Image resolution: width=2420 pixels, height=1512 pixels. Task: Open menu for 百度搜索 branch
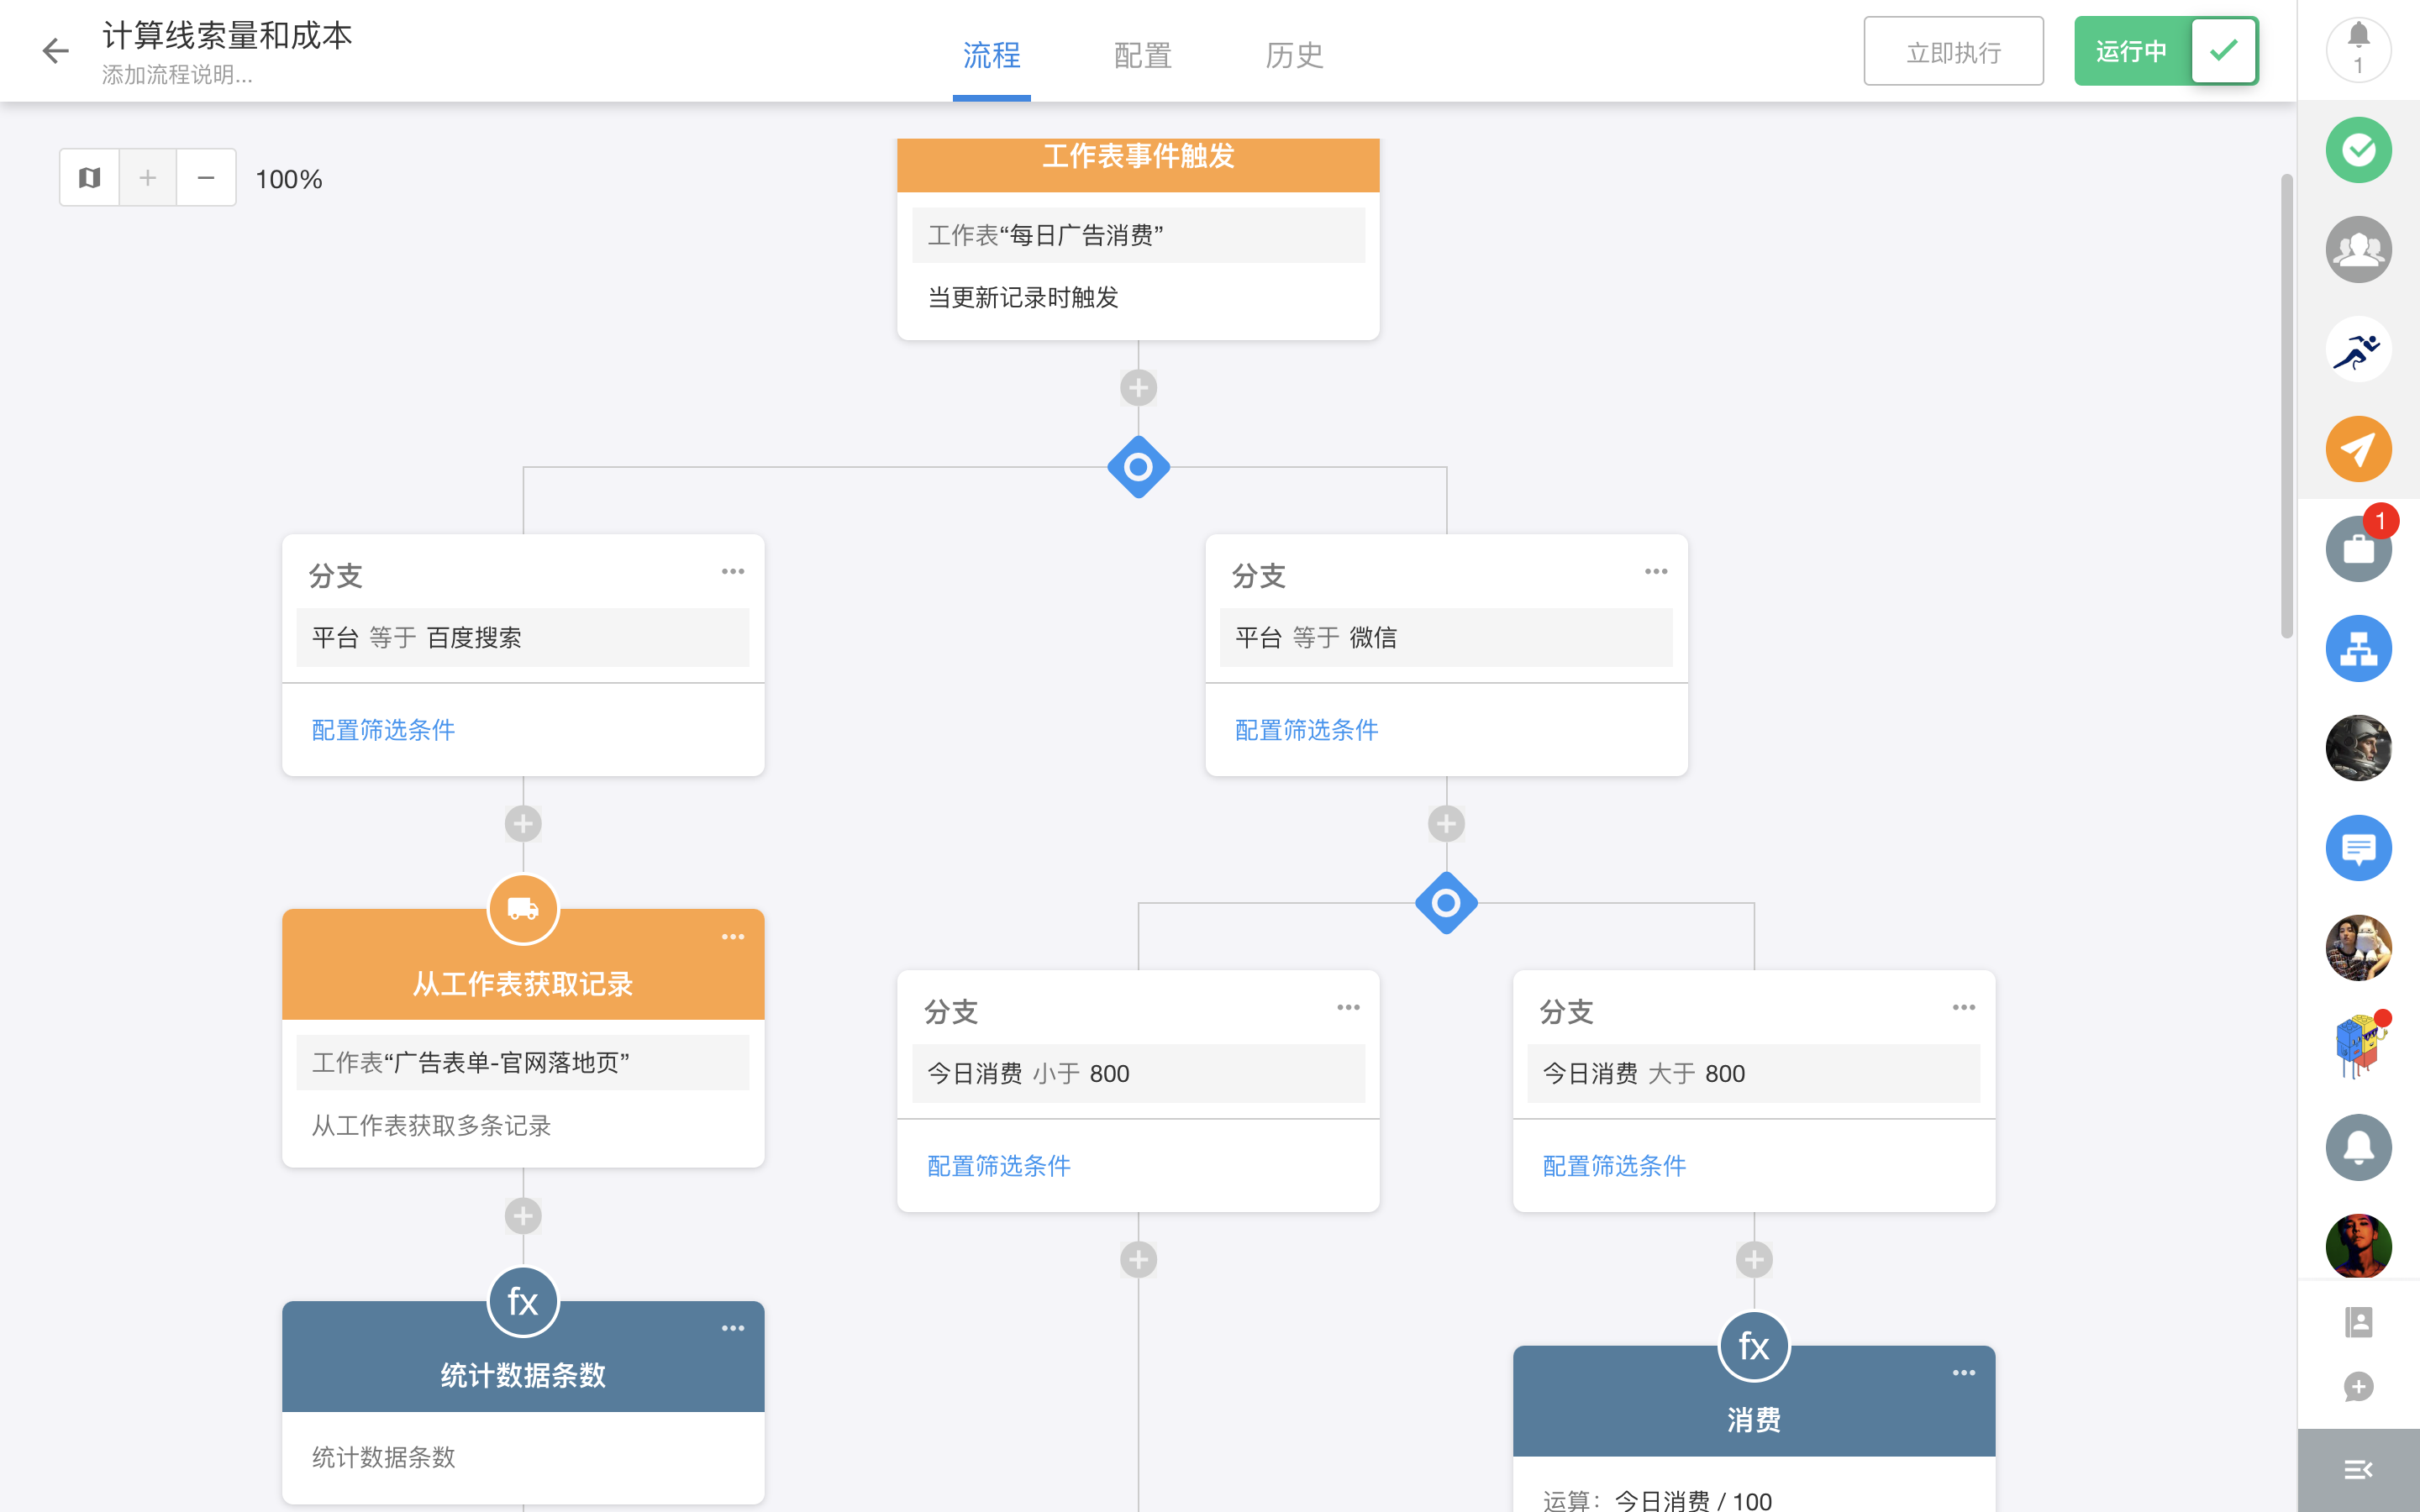point(733,571)
